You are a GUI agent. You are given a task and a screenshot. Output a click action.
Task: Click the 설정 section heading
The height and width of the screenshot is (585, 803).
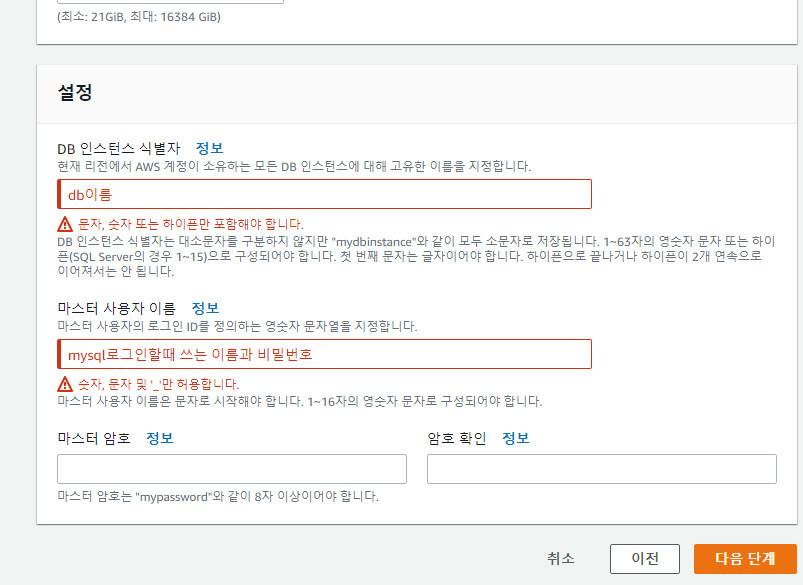75,92
